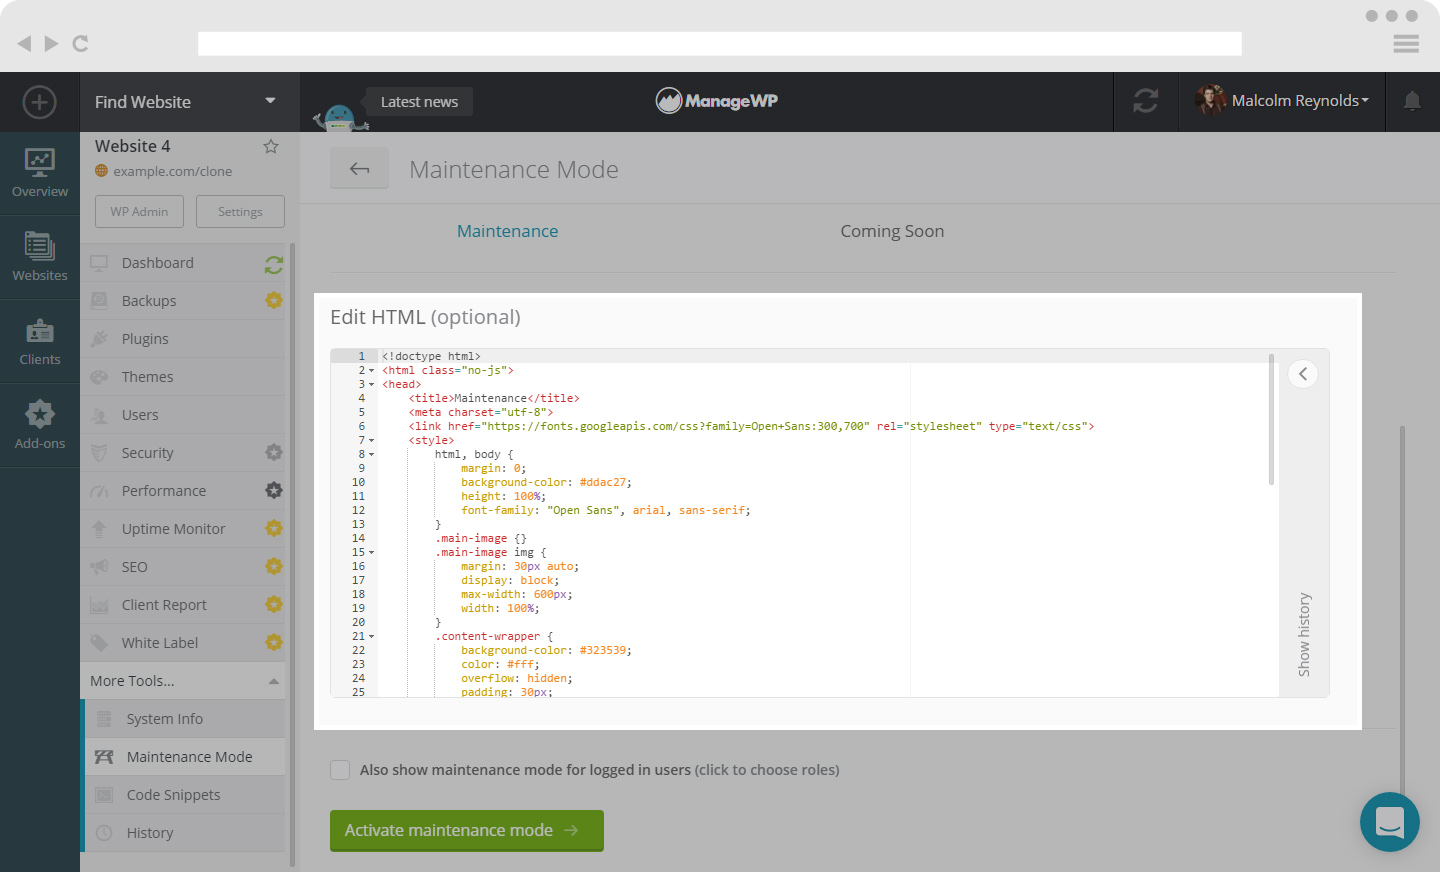Open the browser hamburger menu
Viewport: 1440px width, 872px height.
pyautogui.click(x=1406, y=43)
